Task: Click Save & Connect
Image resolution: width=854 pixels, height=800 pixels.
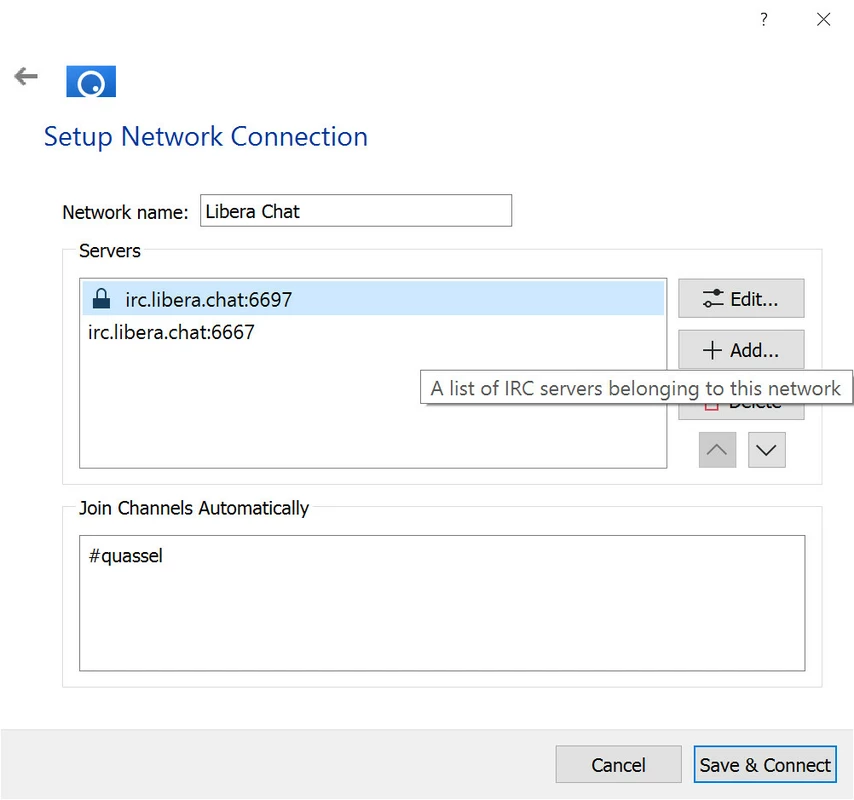Action: 765,765
